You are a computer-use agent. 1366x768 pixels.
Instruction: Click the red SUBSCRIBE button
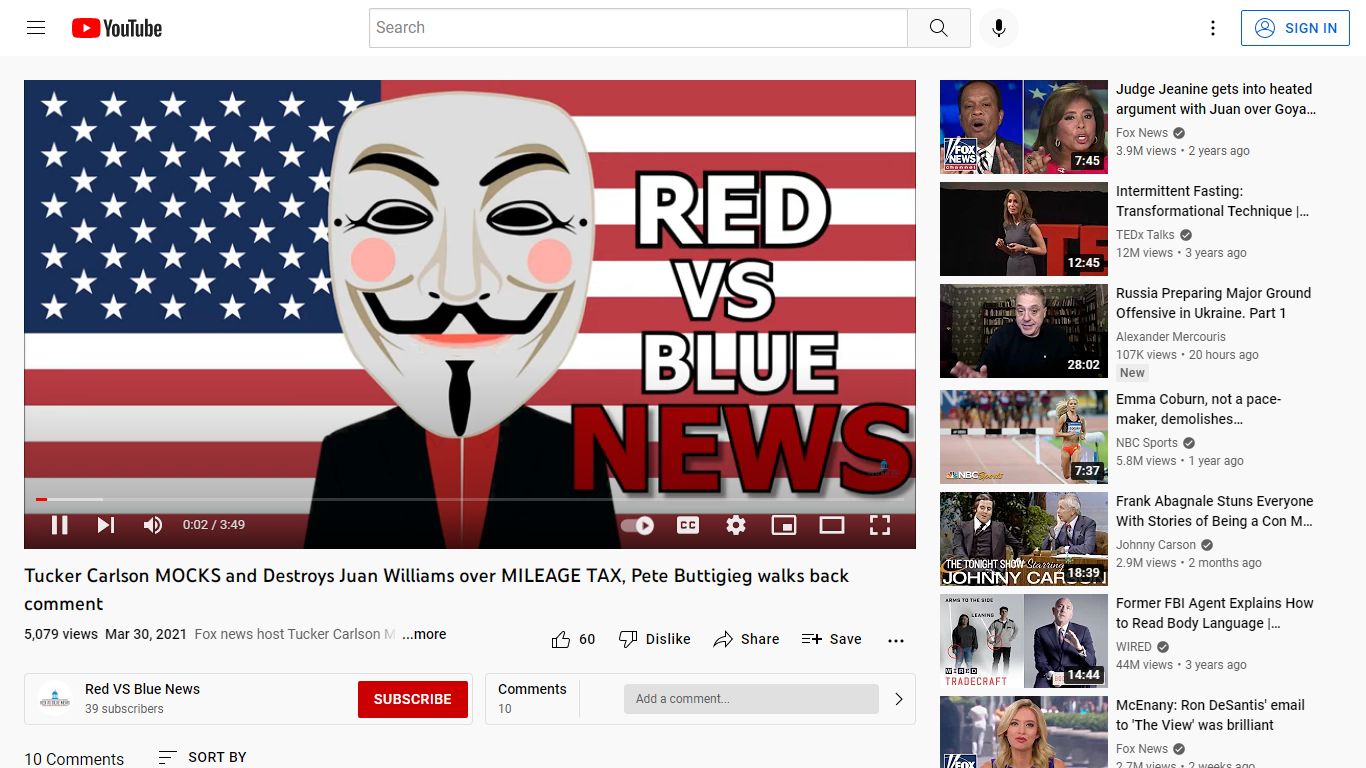click(x=412, y=699)
